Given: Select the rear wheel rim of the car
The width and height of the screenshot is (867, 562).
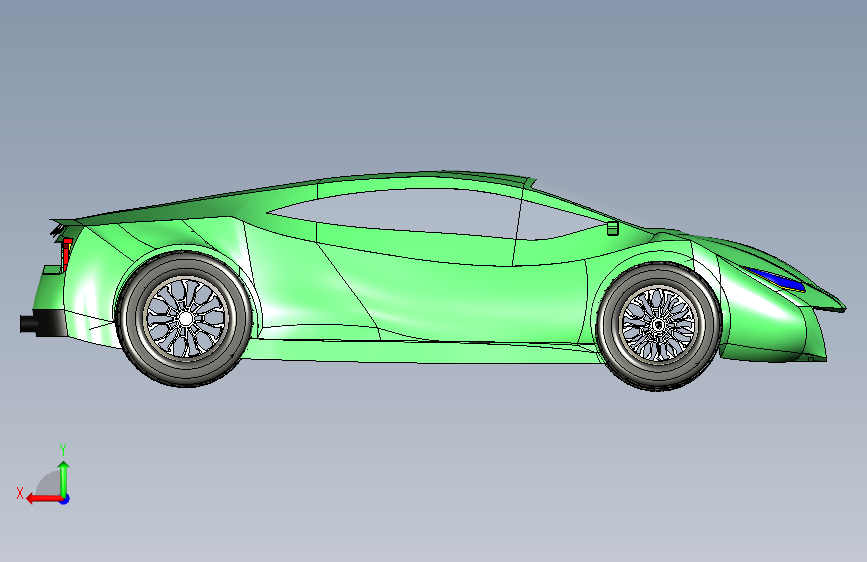Looking at the screenshot, I should (185, 318).
